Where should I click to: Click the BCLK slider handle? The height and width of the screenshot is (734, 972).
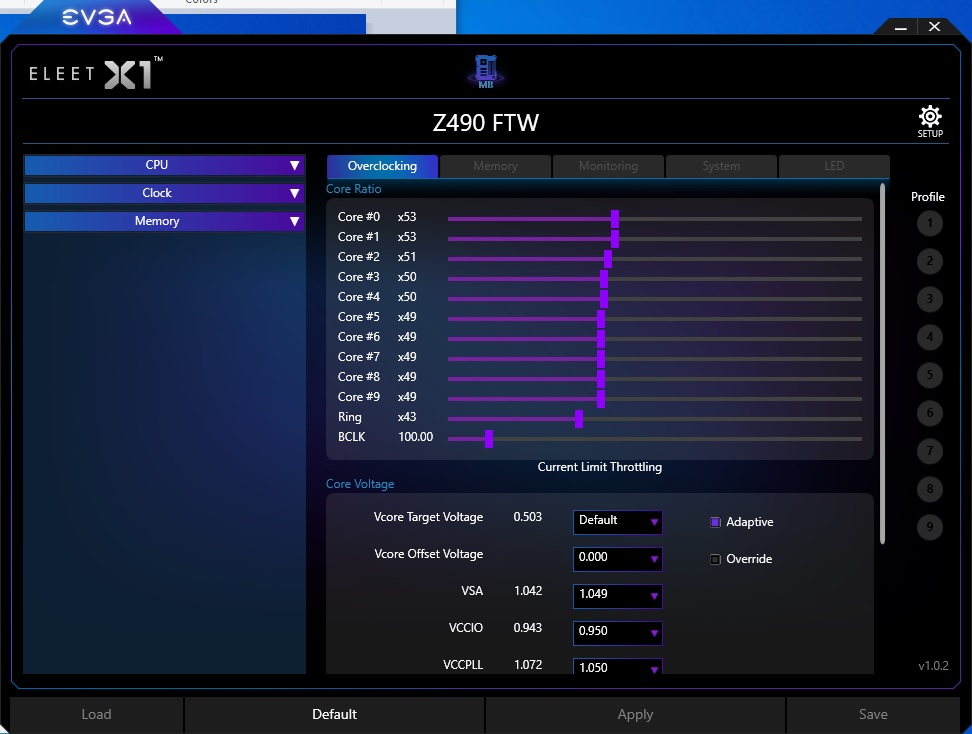point(489,439)
